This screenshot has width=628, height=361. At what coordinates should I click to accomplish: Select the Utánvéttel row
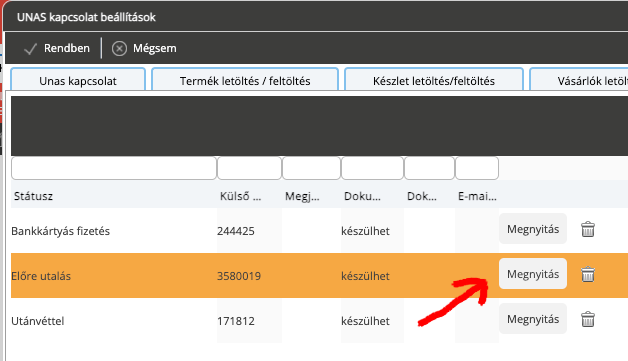[x=319, y=321]
